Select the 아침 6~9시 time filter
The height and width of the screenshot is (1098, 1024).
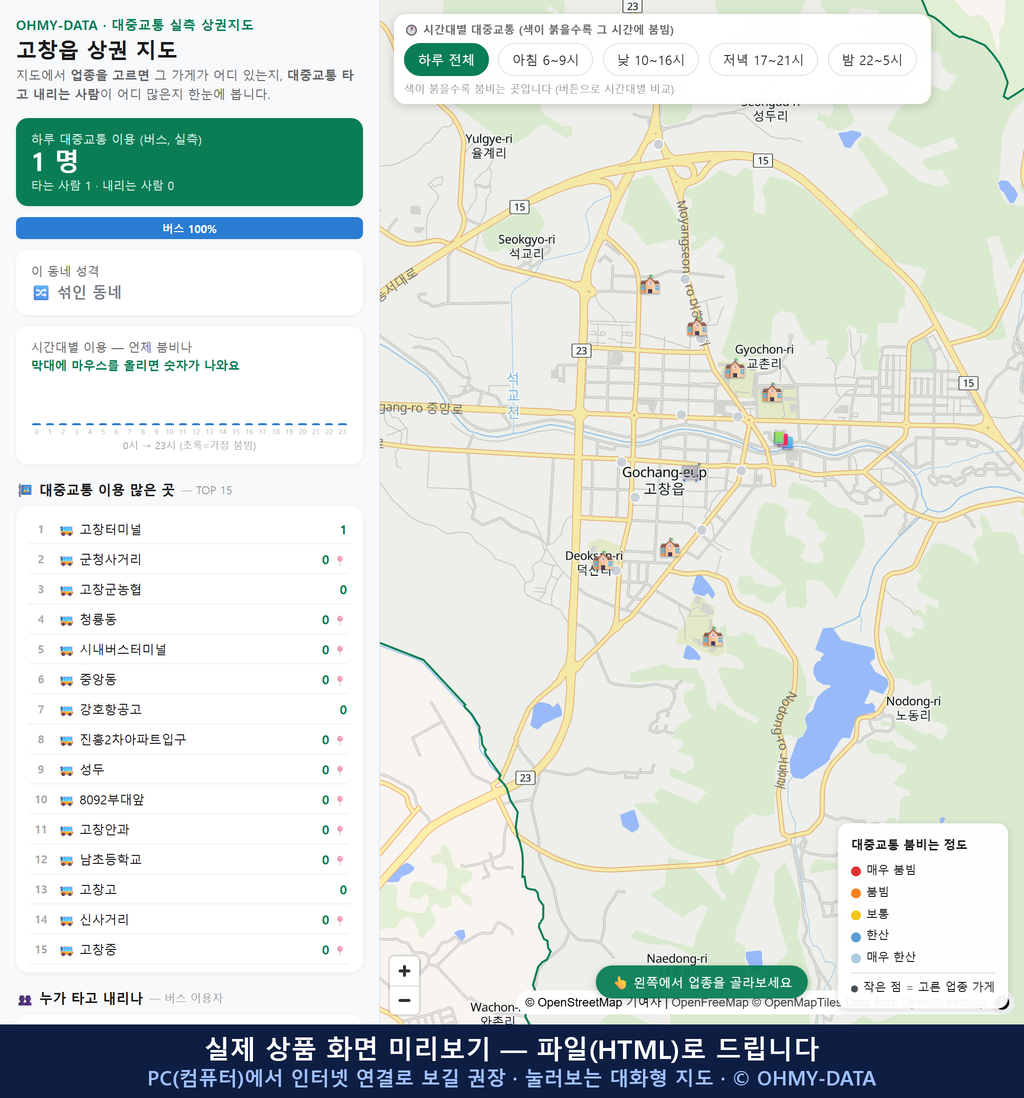(x=546, y=60)
